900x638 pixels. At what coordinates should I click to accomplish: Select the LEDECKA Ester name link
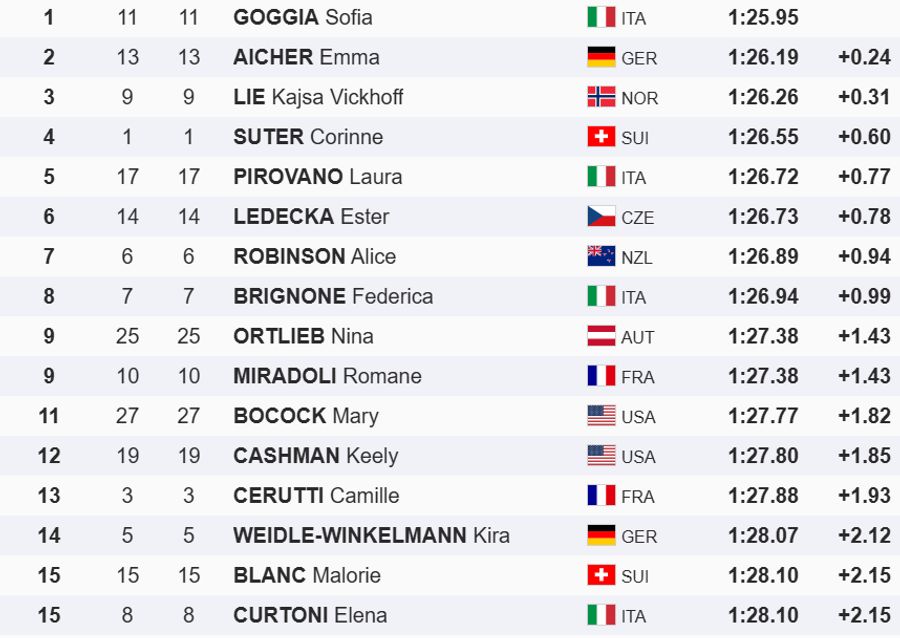pyautogui.click(x=311, y=216)
